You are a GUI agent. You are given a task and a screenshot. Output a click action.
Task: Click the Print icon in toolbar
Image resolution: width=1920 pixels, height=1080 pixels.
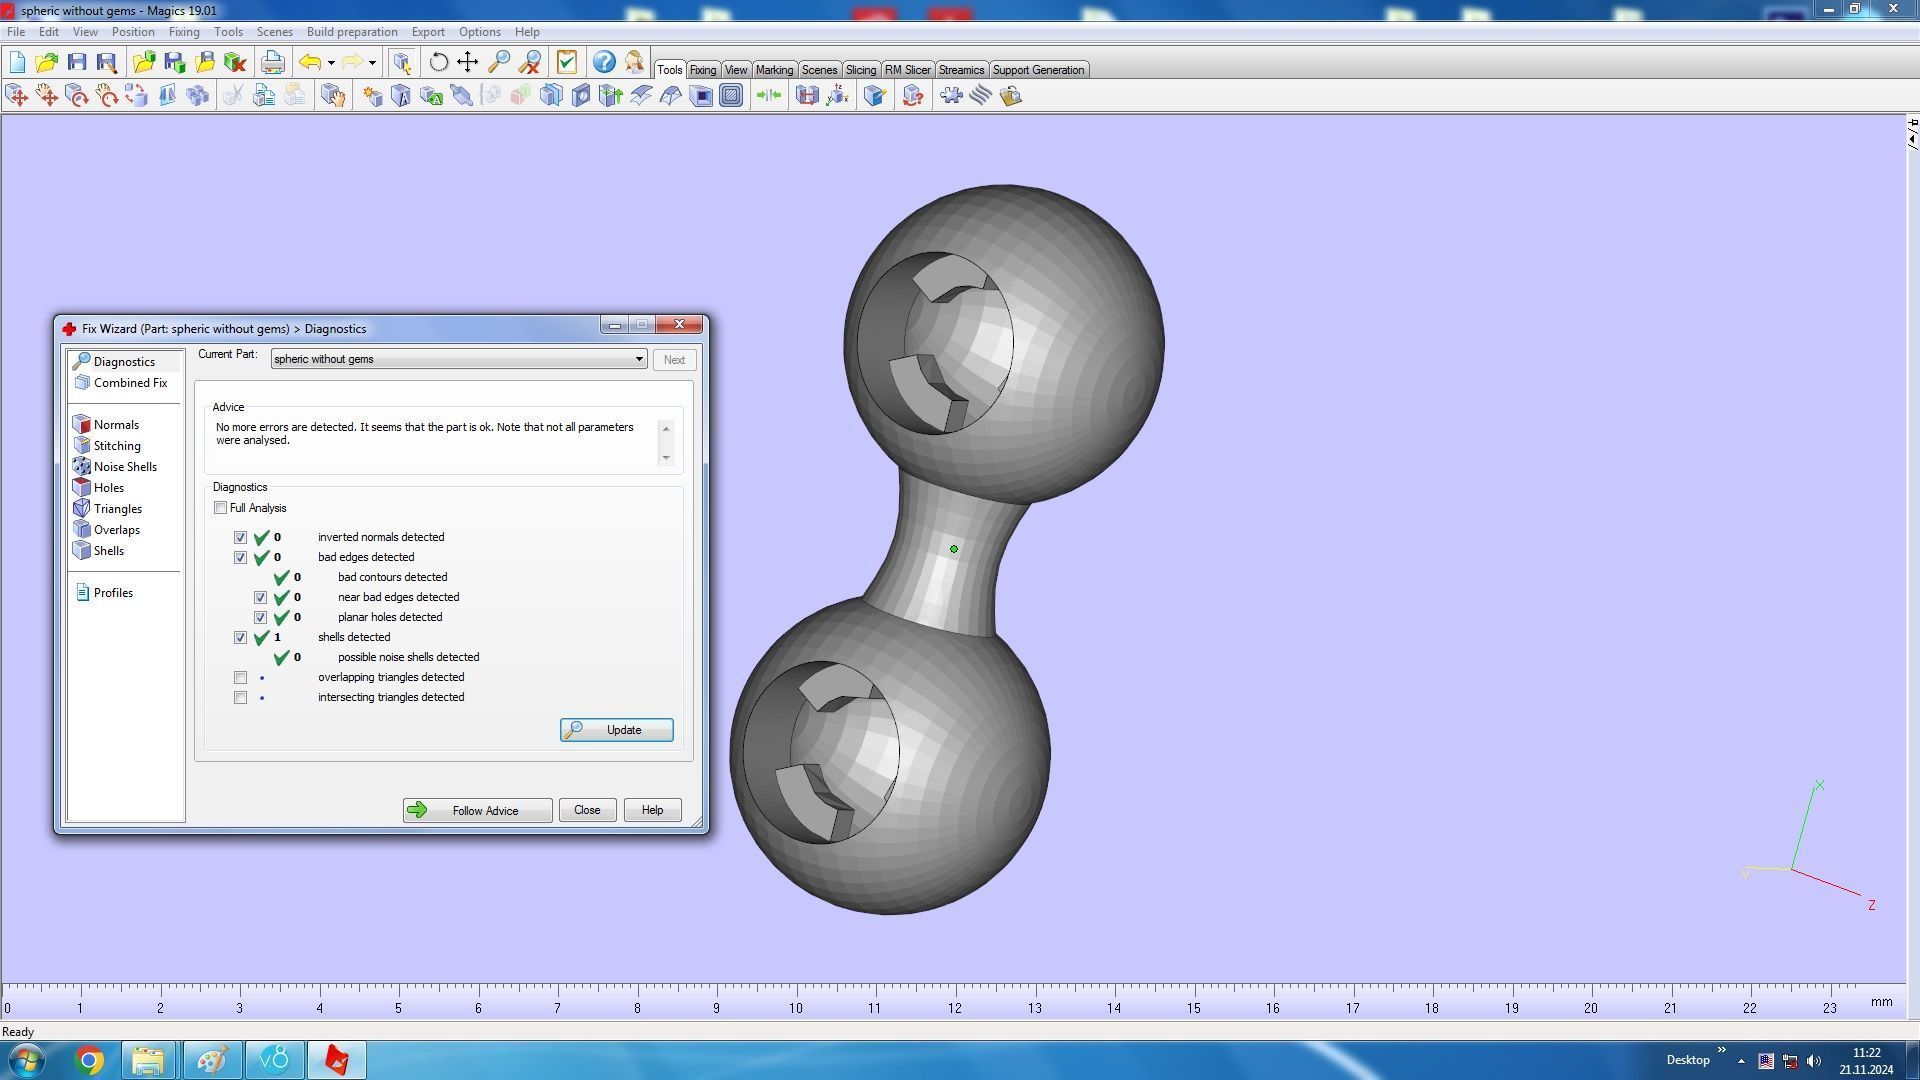[272, 62]
